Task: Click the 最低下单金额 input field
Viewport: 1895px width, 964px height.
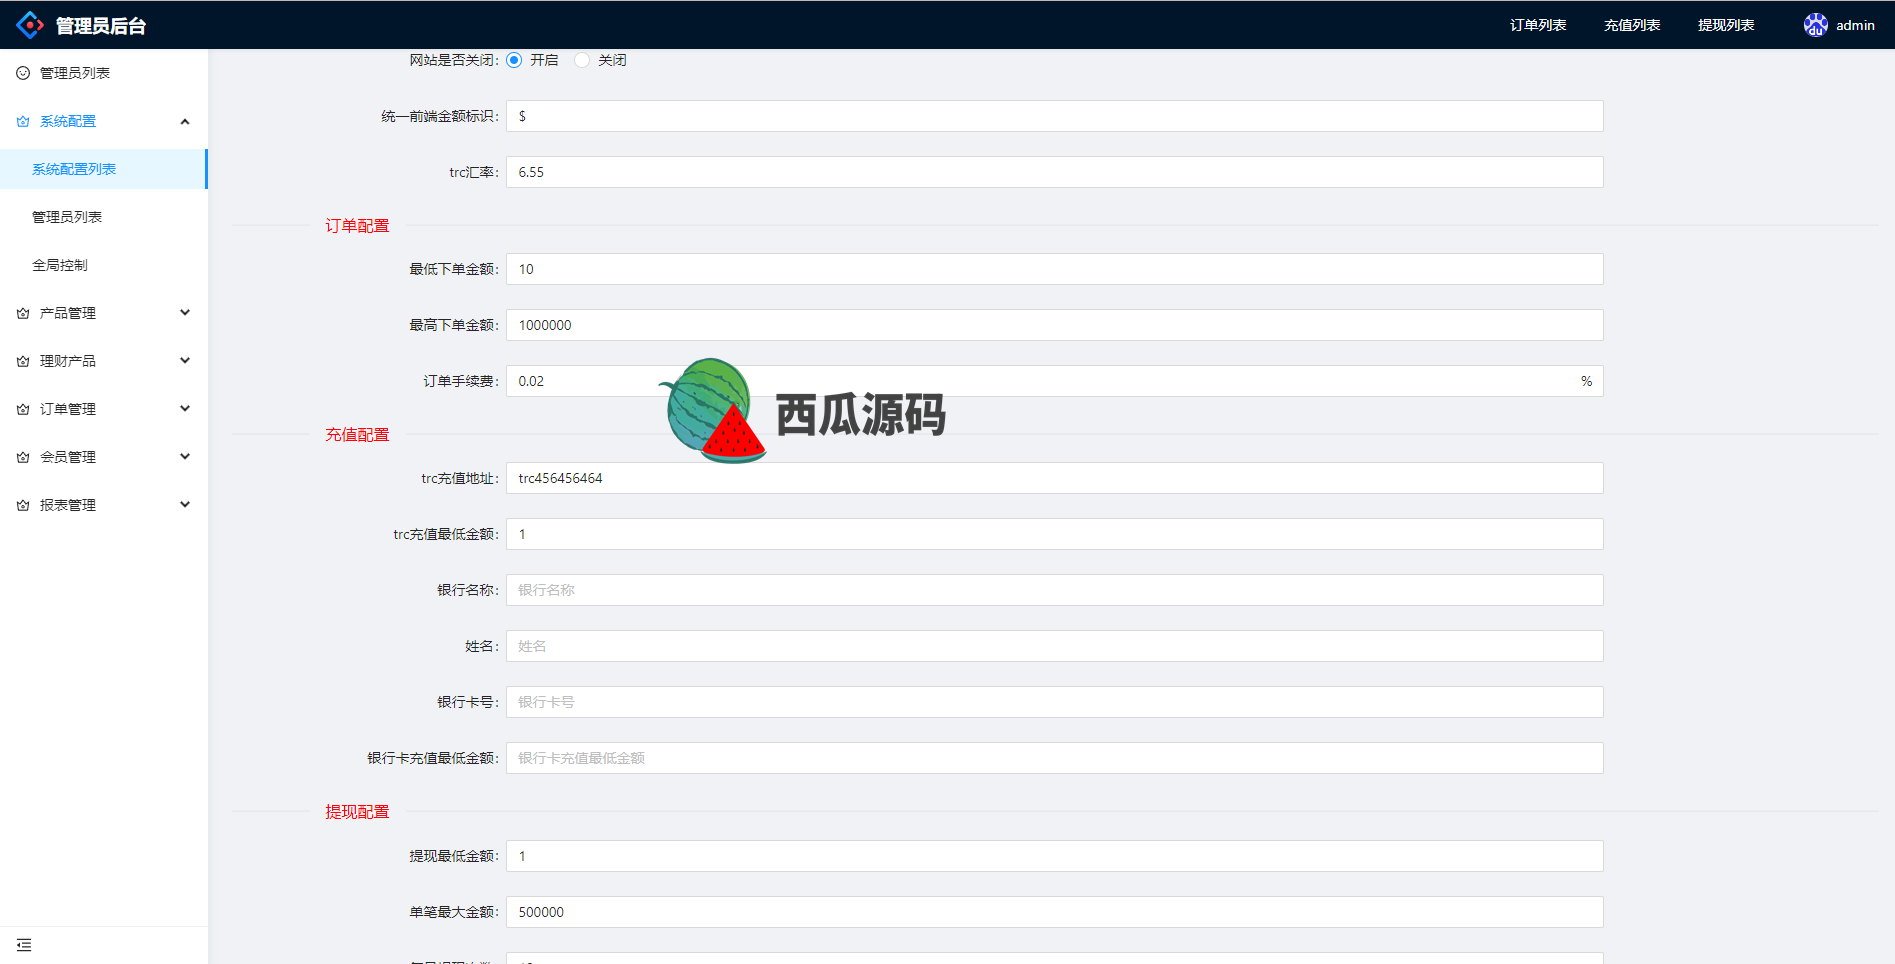Action: pos(1055,269)
